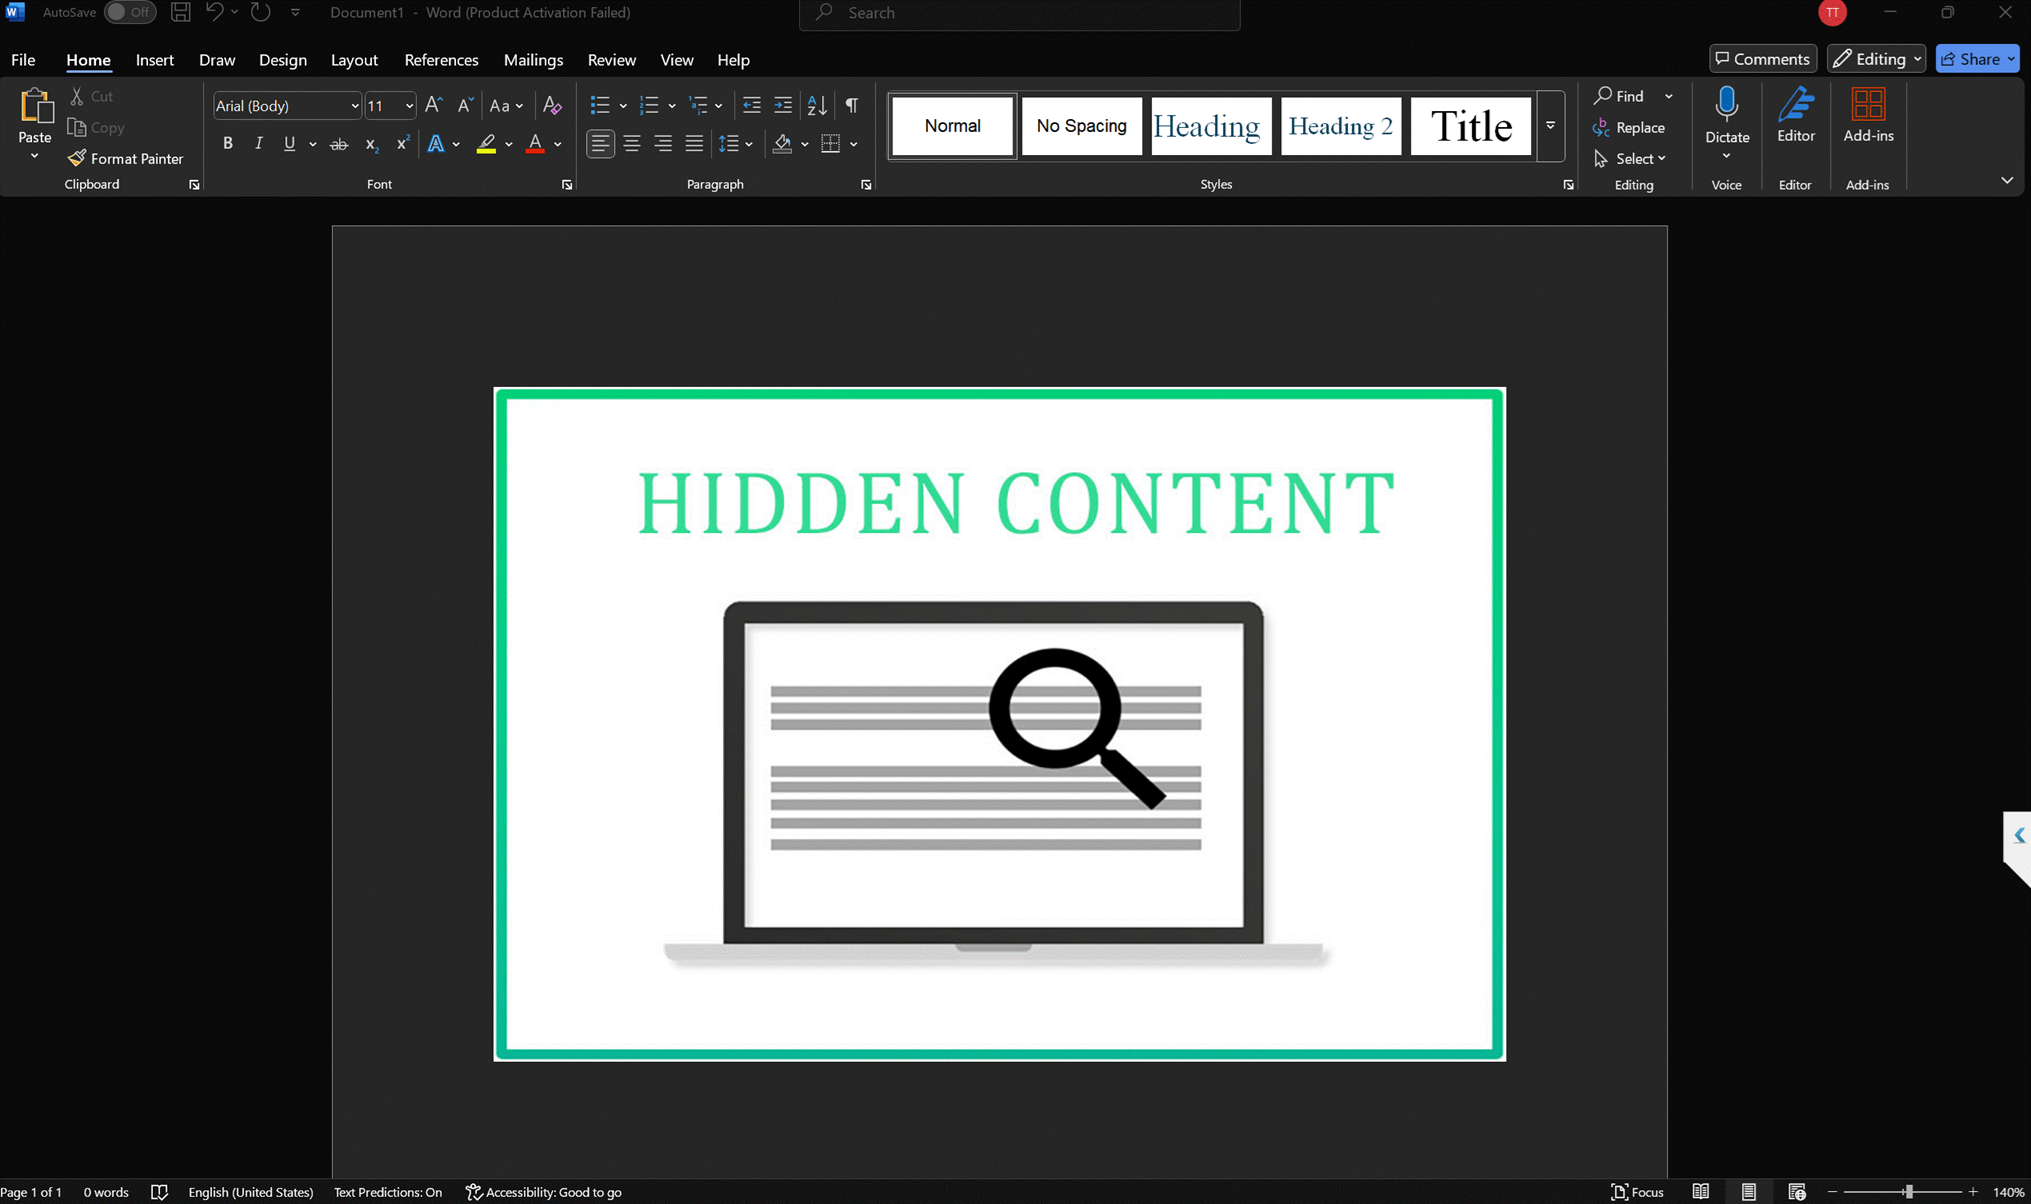The height and width of the screenshot is (1204, 2031).
Task: Apply Justify alignment icon
Action: coord(694,144)
